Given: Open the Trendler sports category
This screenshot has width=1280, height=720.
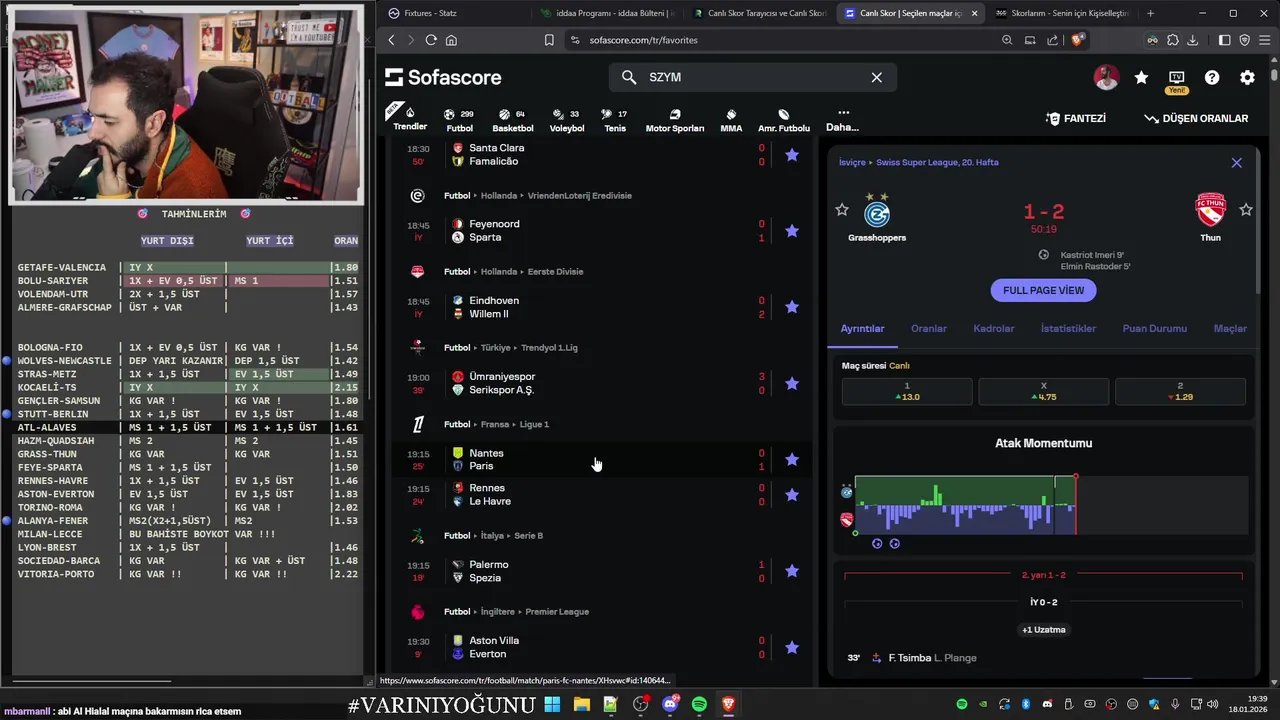Looking at the screenshot, I should [410, 117].
